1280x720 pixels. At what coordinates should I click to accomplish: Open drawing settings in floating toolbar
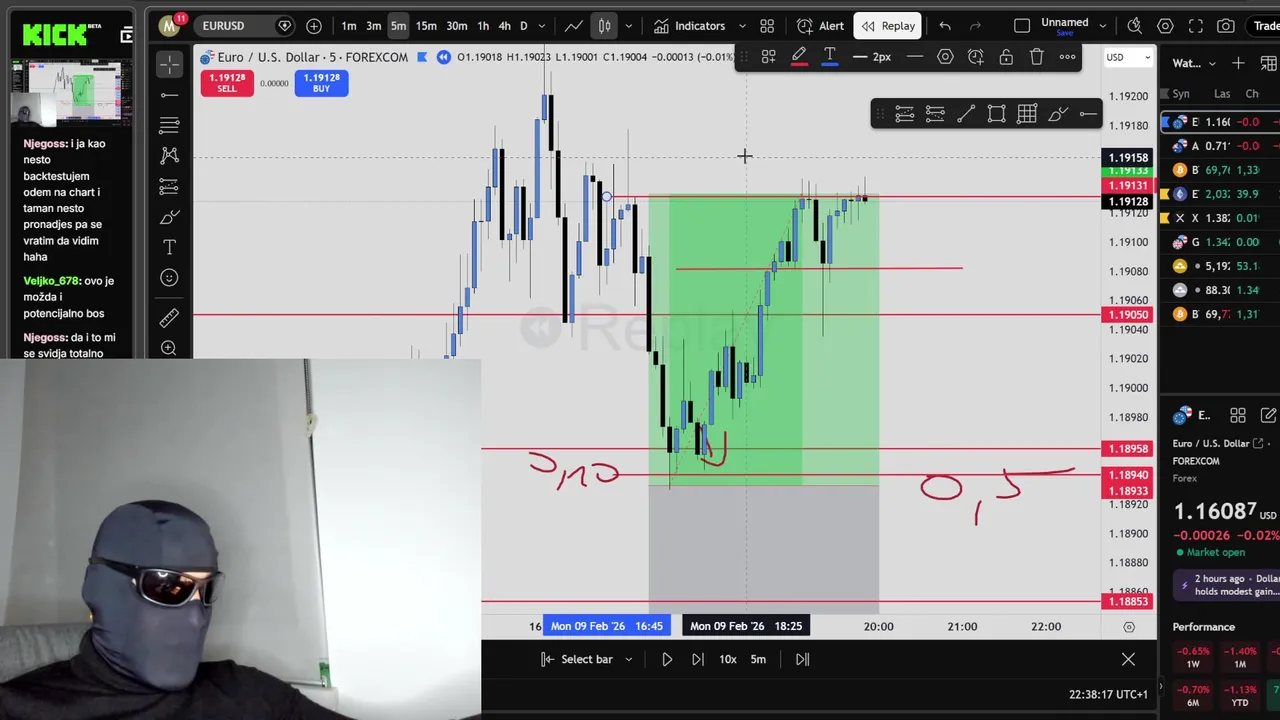click(945, 57)
